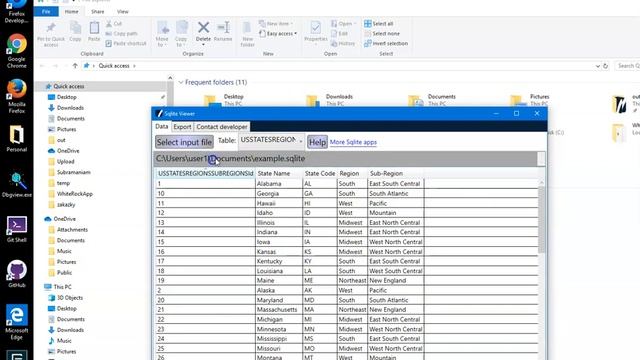This screenshot has width=640, height=360.
Task: Click the Delete ribbon icon
Action: [x=203, y=33]
